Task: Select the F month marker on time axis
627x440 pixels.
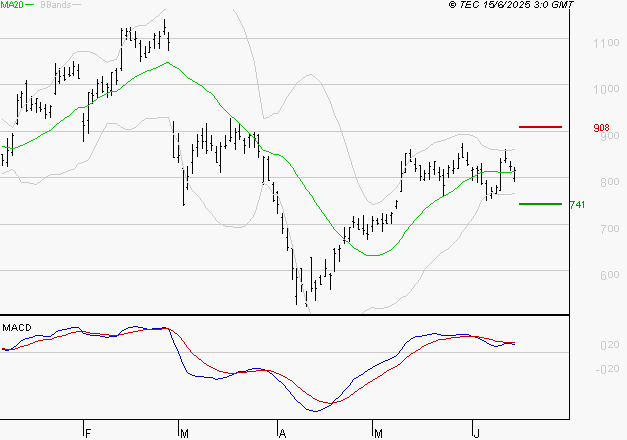Action: (x=88, y=434)
